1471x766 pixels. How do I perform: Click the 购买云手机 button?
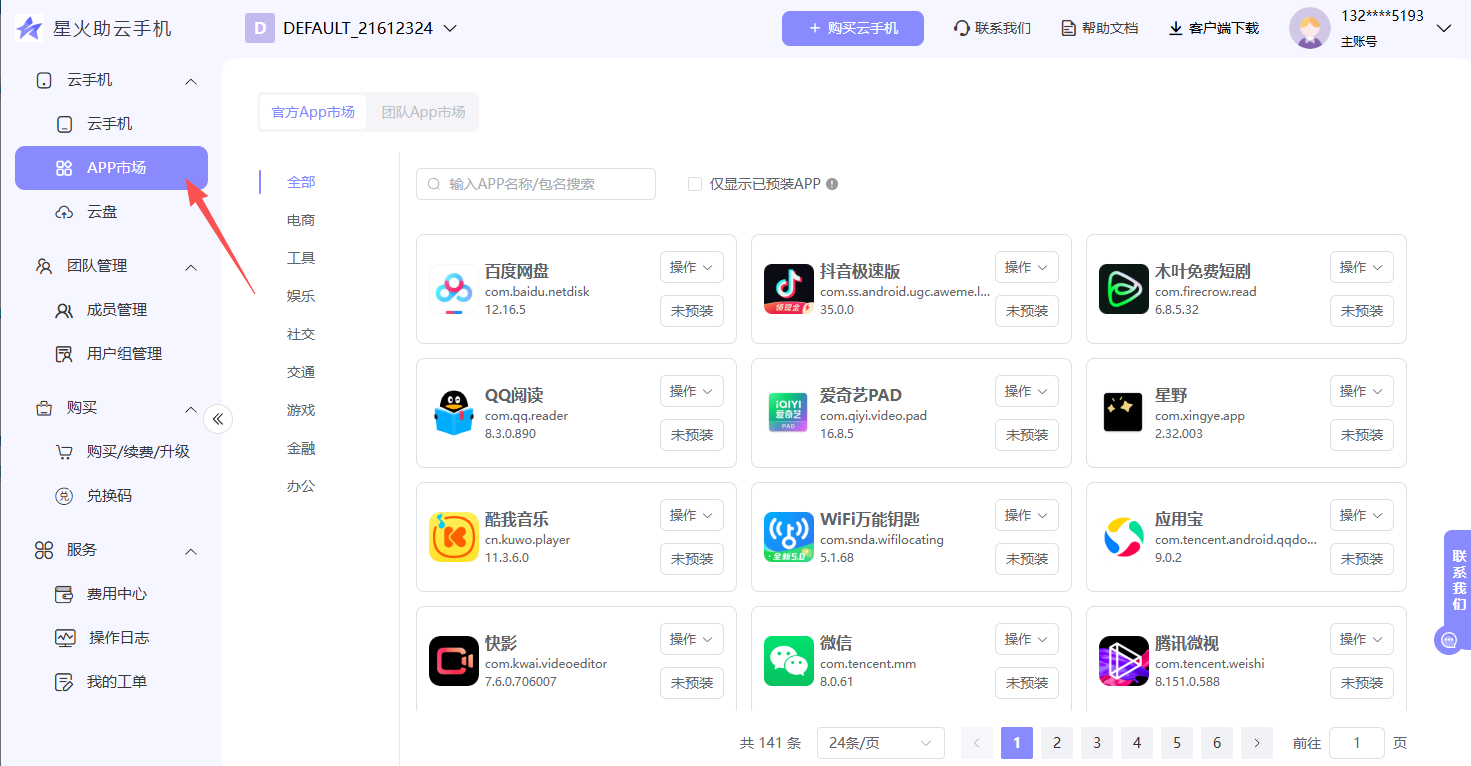[852, 28]
